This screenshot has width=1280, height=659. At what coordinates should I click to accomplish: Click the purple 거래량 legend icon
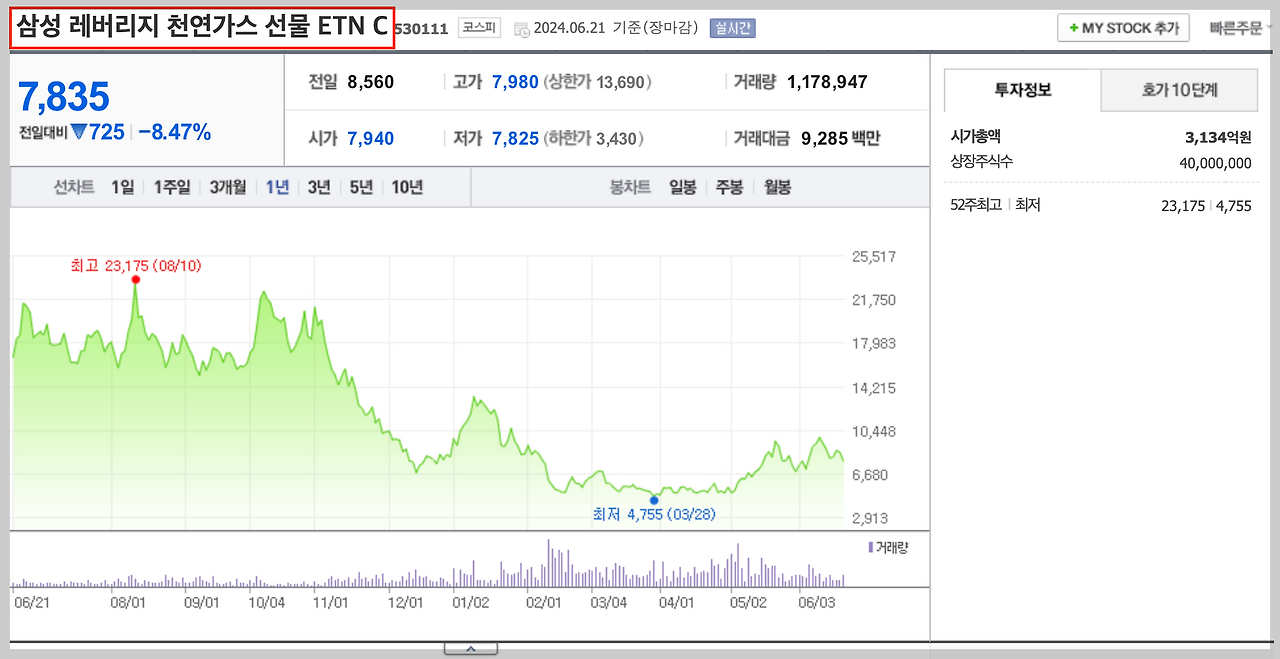click(x=869, y=545)
